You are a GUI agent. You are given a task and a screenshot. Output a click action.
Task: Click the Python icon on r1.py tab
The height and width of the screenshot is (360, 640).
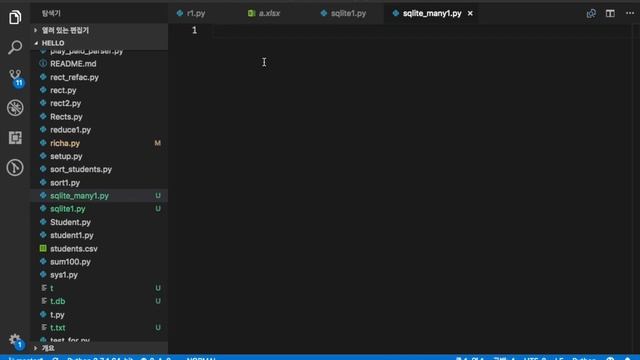tap(180, 13)
